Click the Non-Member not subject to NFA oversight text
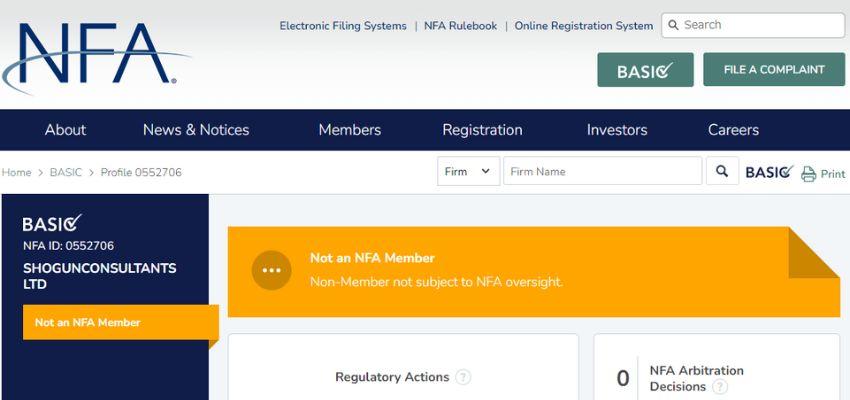Image resolution: width=850 pixels, height=400 pixels. pos(436,282)
